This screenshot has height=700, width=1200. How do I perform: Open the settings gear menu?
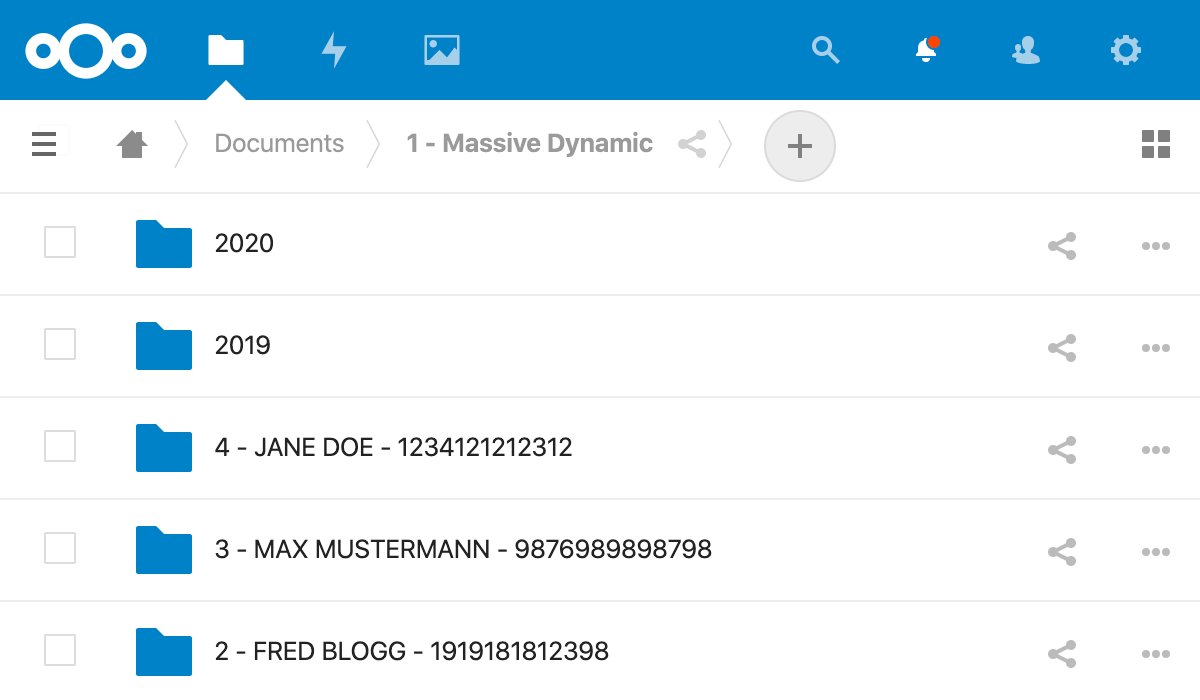(1126, 50)
